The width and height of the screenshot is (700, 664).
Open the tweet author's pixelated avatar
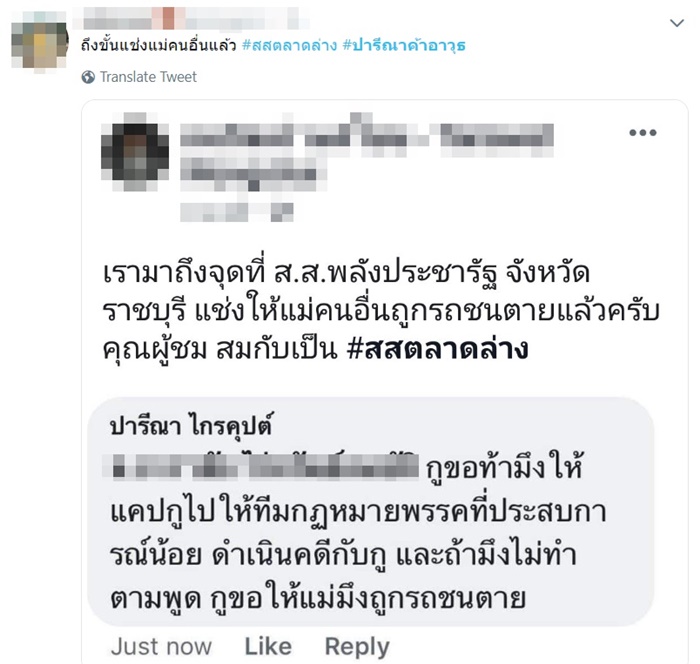coord(40,41)
